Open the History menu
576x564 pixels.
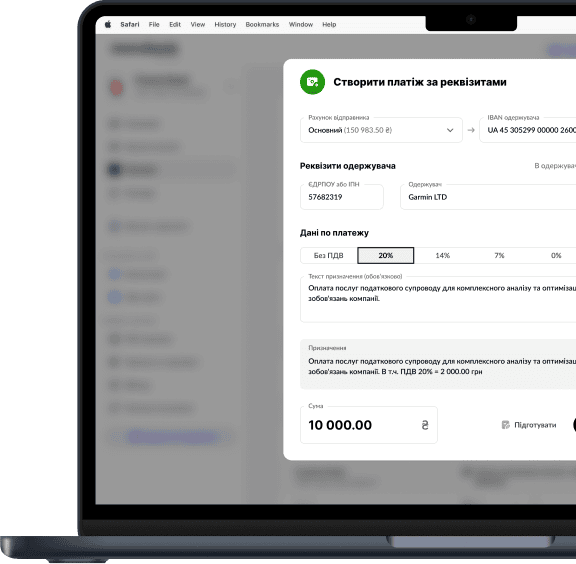pos(225,25)
